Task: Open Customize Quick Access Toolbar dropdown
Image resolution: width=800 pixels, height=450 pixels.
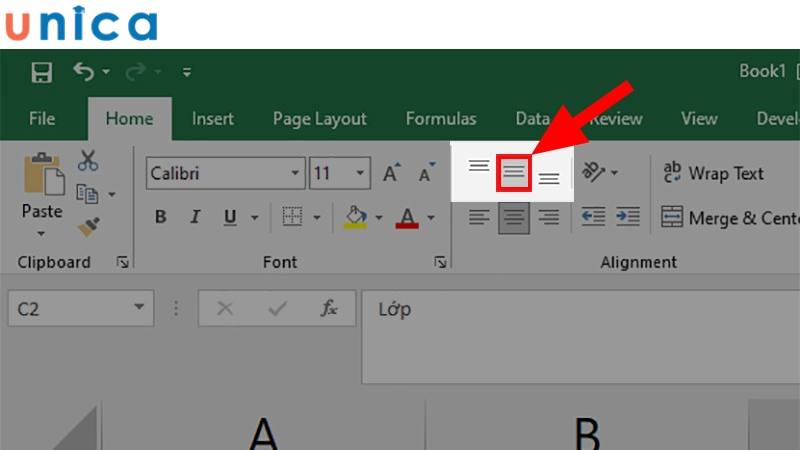Action: click(187, 72)
